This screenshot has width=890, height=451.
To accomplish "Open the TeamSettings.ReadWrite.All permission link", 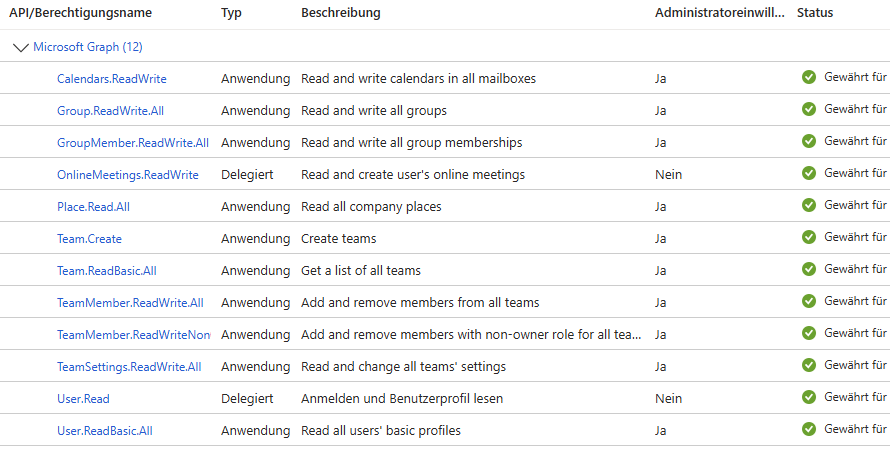I will click(x=129, y=367).
